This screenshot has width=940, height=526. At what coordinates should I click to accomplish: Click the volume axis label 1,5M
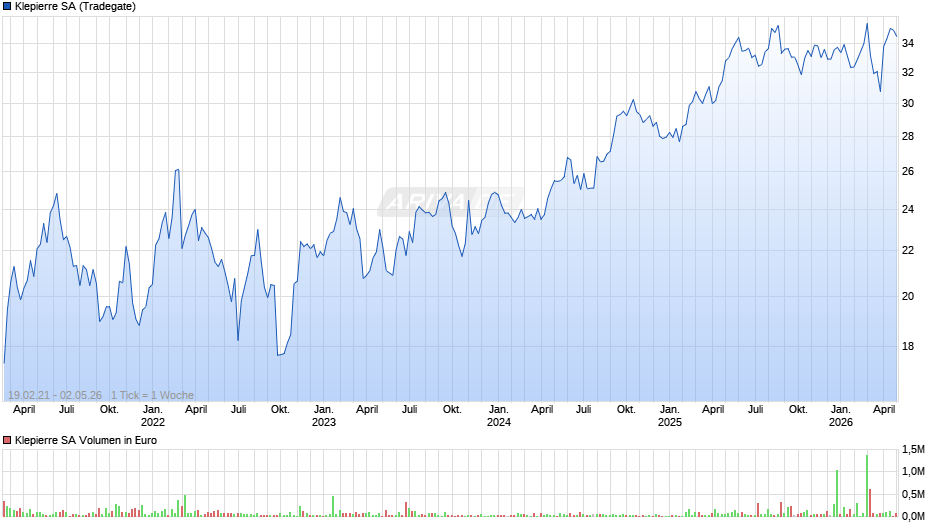913,449
